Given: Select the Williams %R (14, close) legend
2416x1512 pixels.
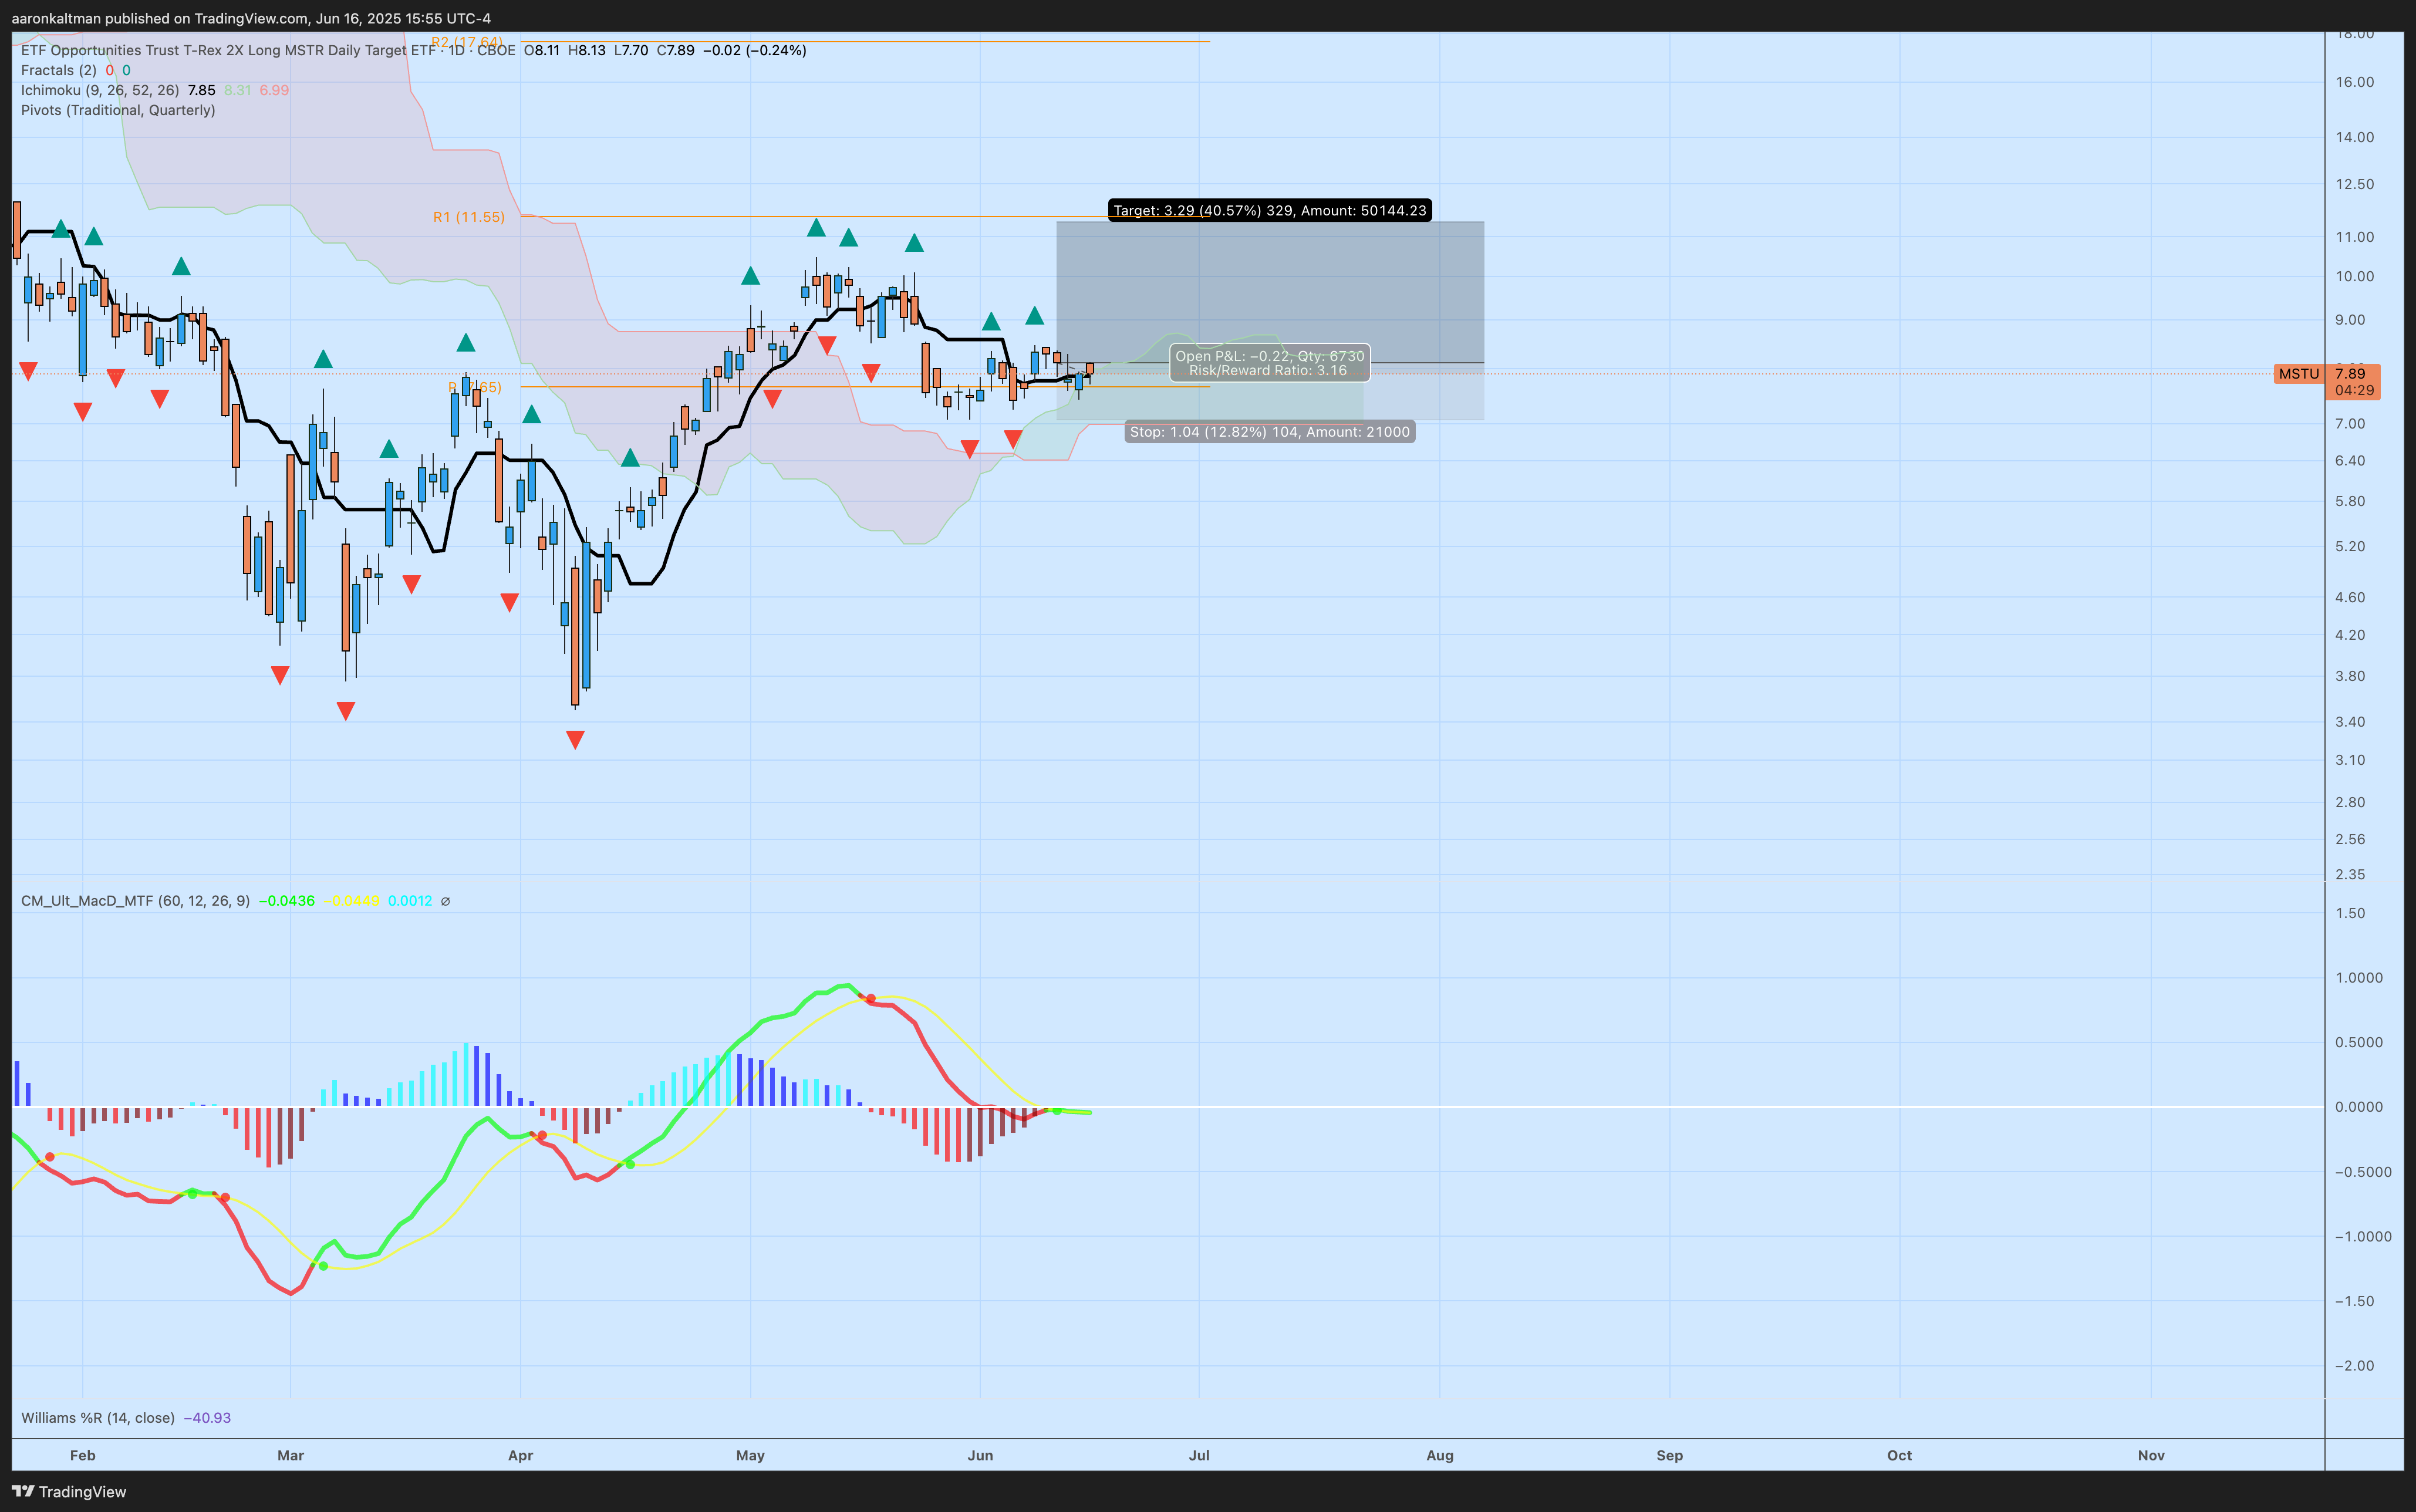Looking at the screenshot, I should 98,1418.
